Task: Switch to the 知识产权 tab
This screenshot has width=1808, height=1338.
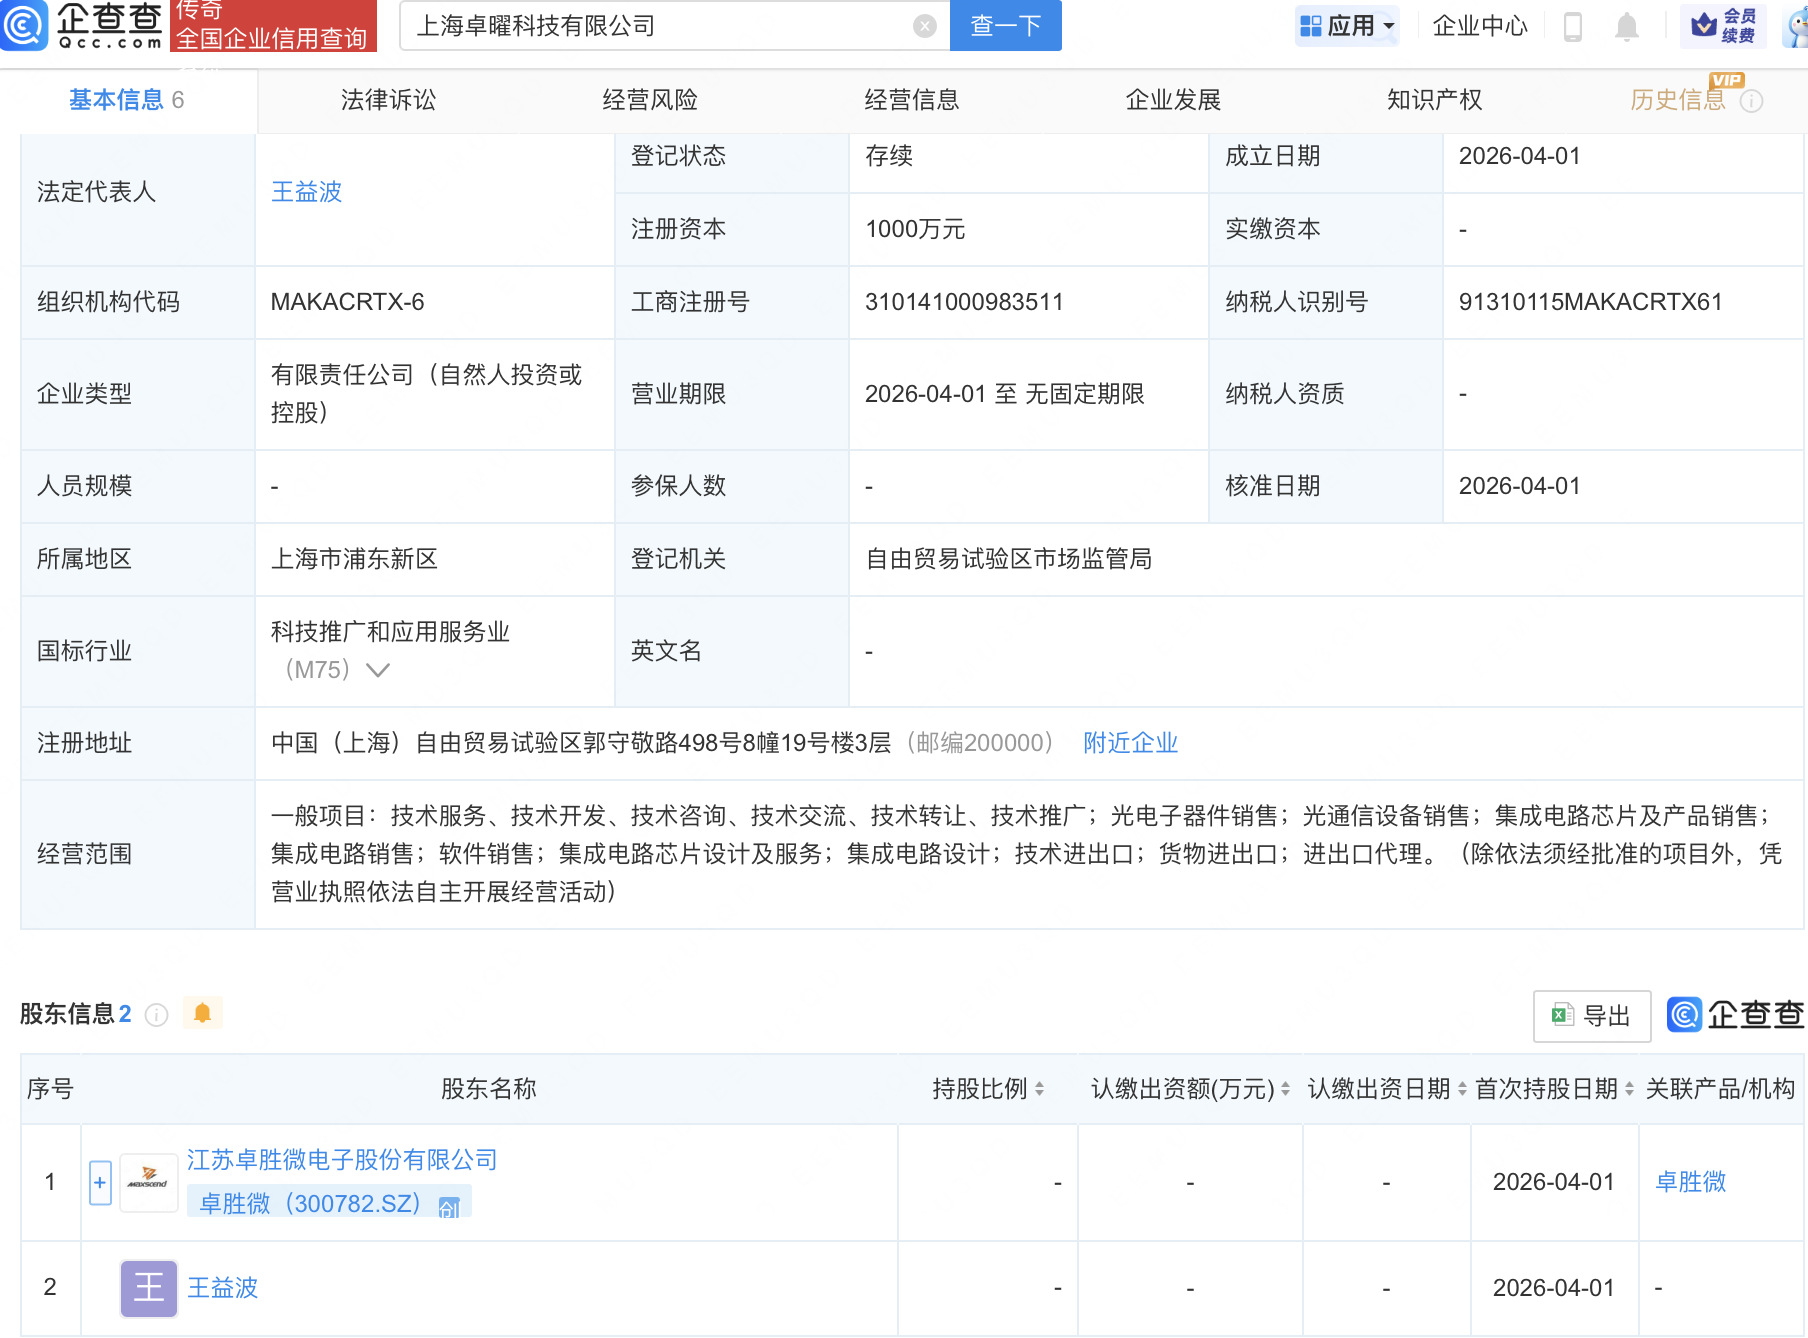Action: (1434, 100)
